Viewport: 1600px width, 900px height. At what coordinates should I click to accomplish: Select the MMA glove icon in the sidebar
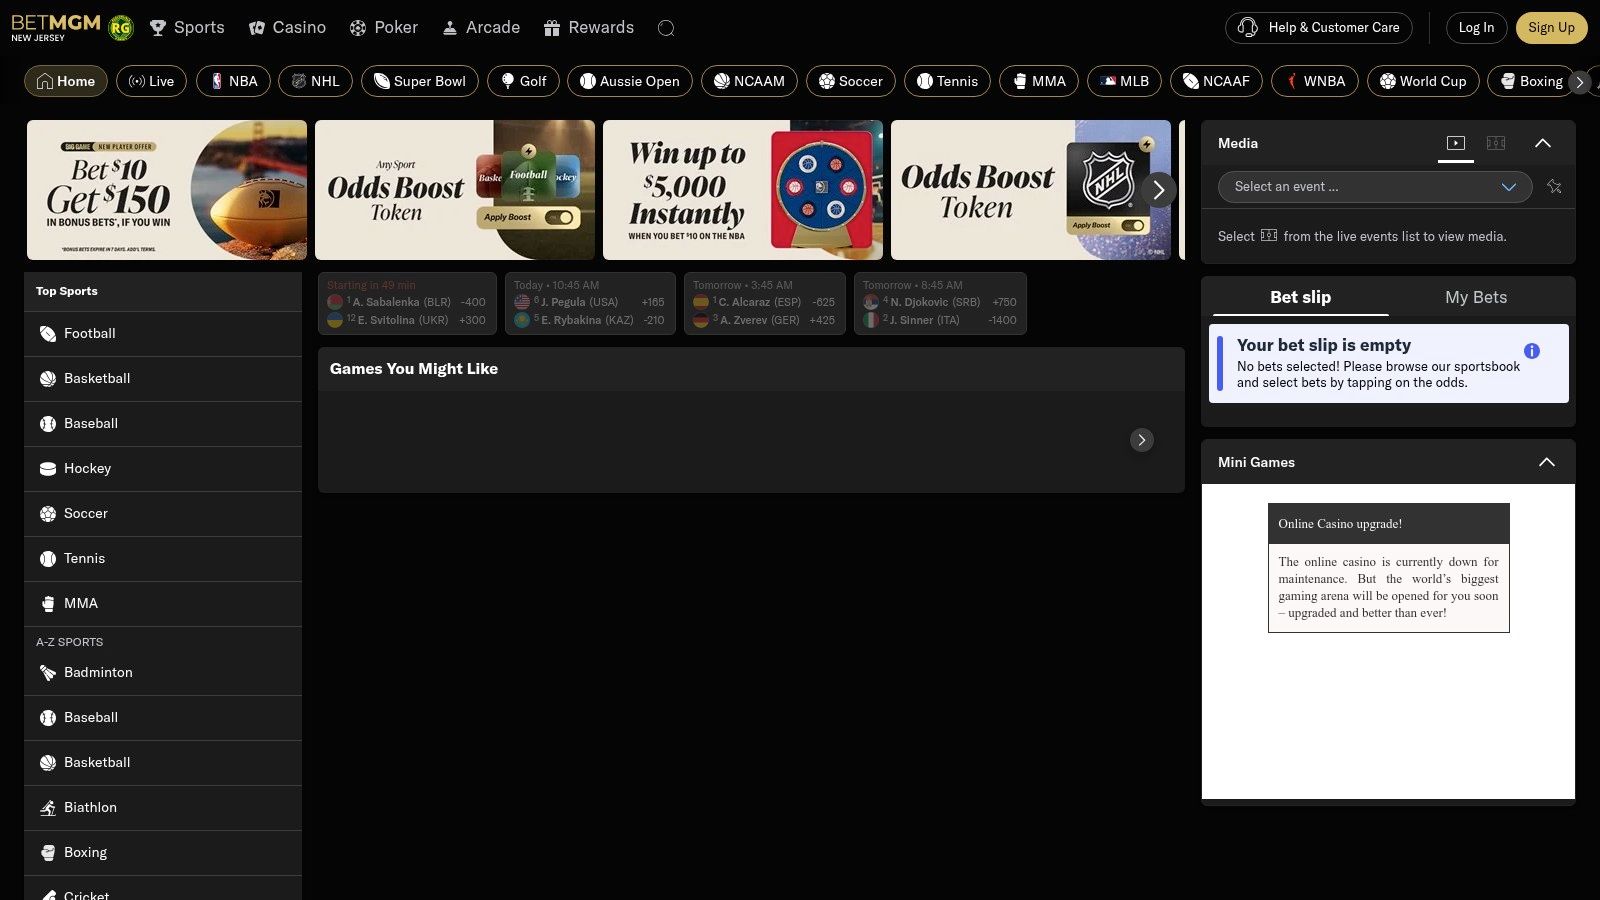click(47, 603)
